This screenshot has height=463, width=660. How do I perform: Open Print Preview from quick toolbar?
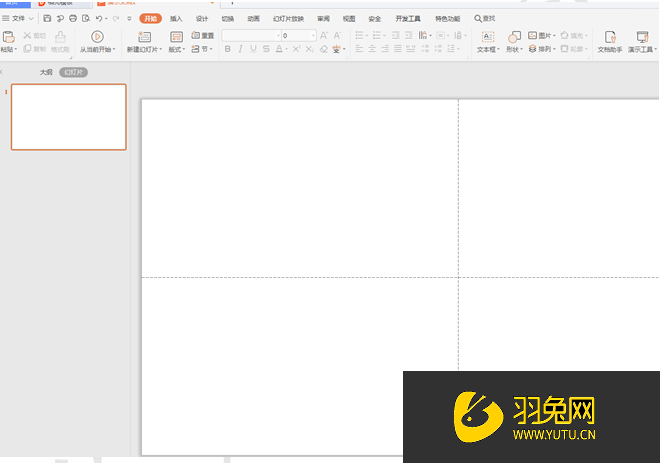coord(86,19)
